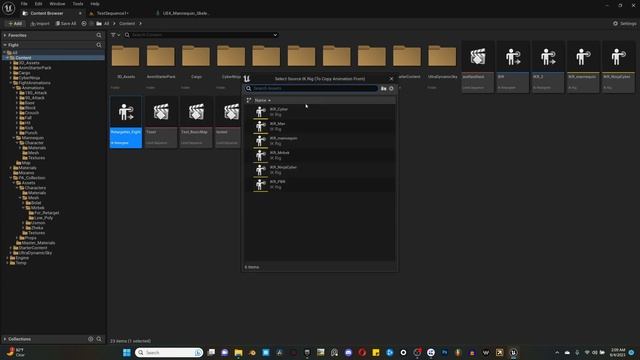Search collections with magnifier icon

click(99, 339)
